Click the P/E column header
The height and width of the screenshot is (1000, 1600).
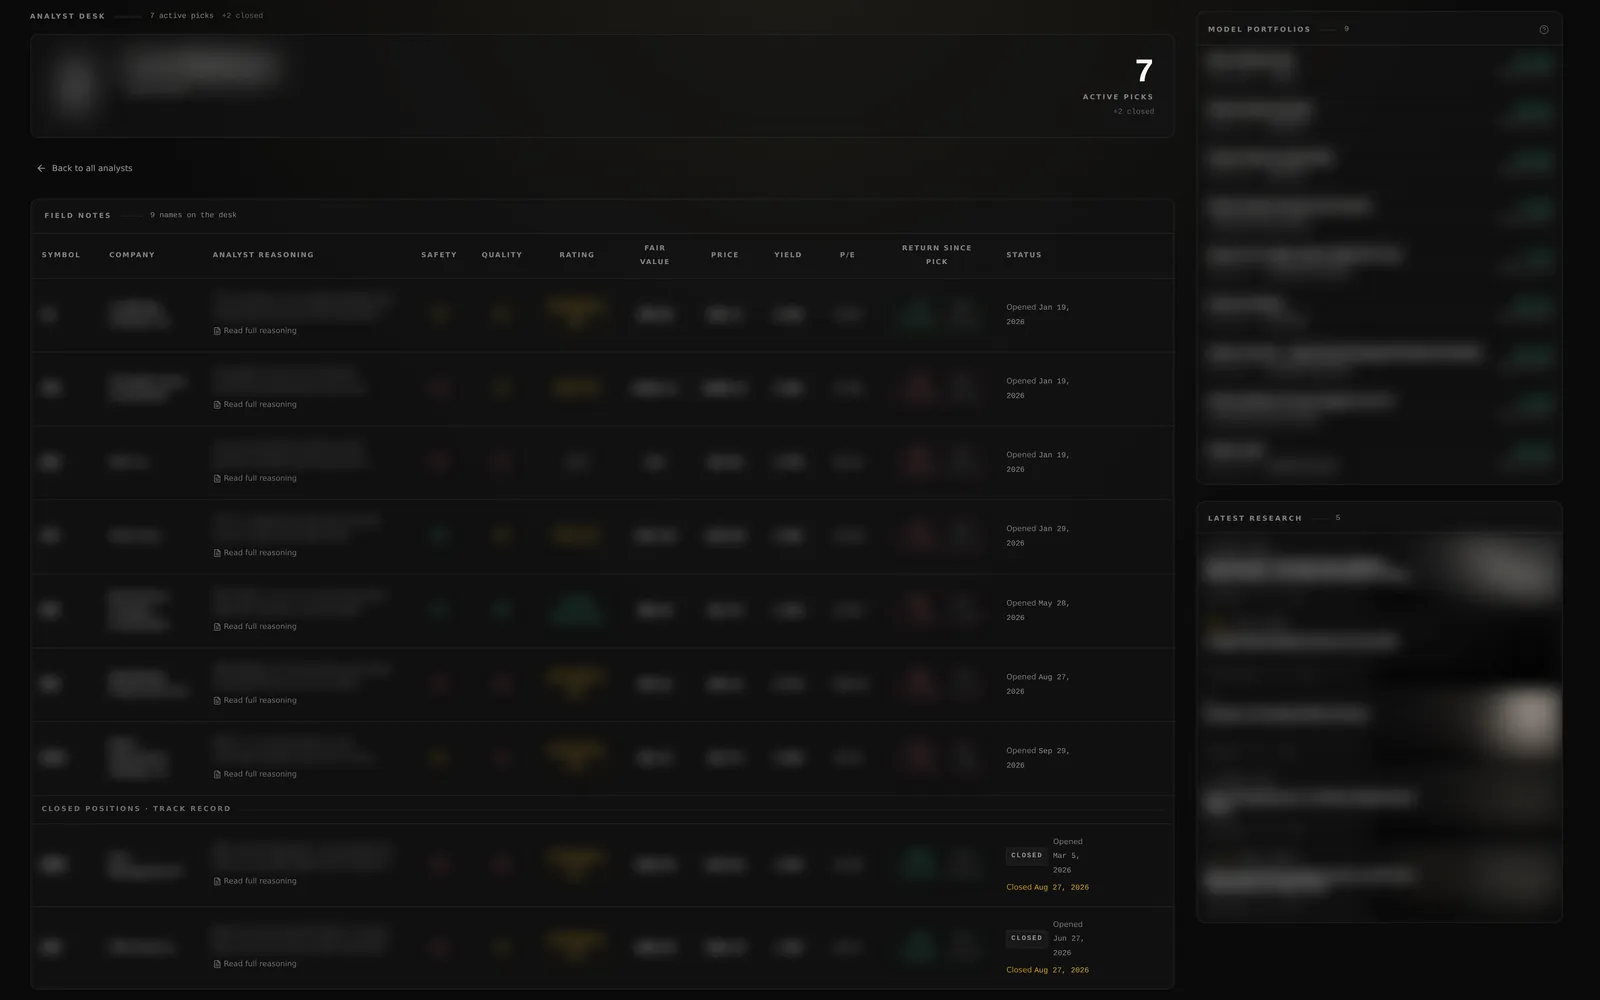point(848,255)
